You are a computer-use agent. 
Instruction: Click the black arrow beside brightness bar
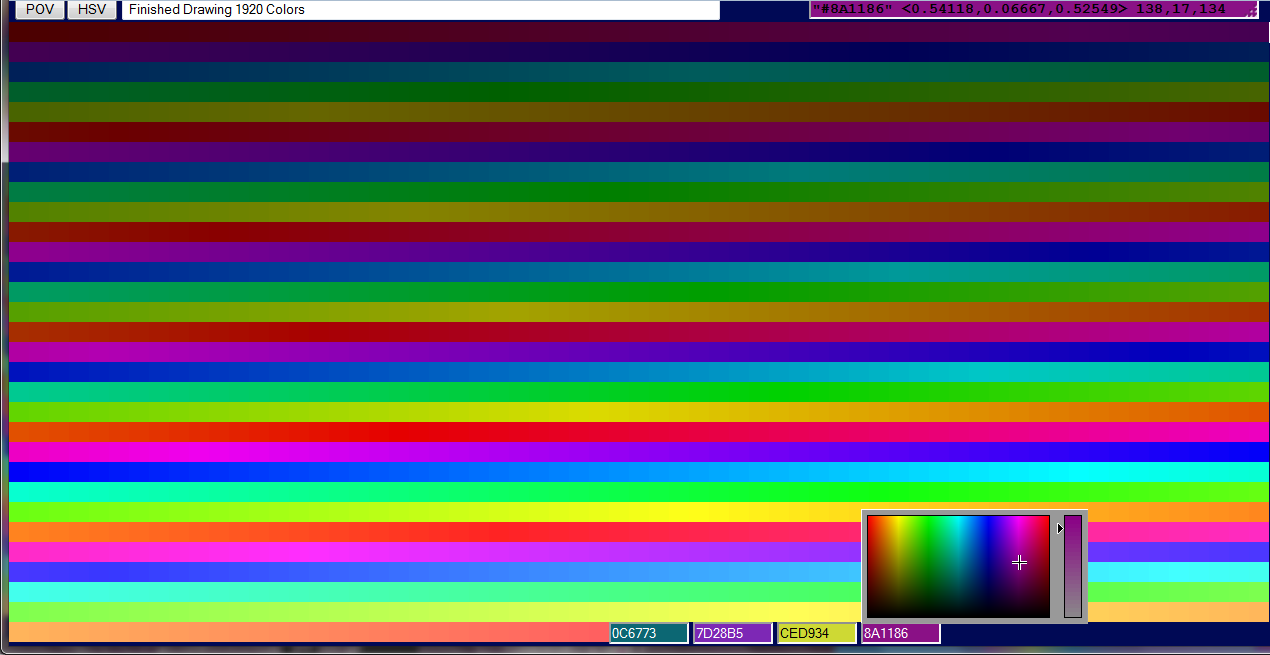(x=1060, y=529)
